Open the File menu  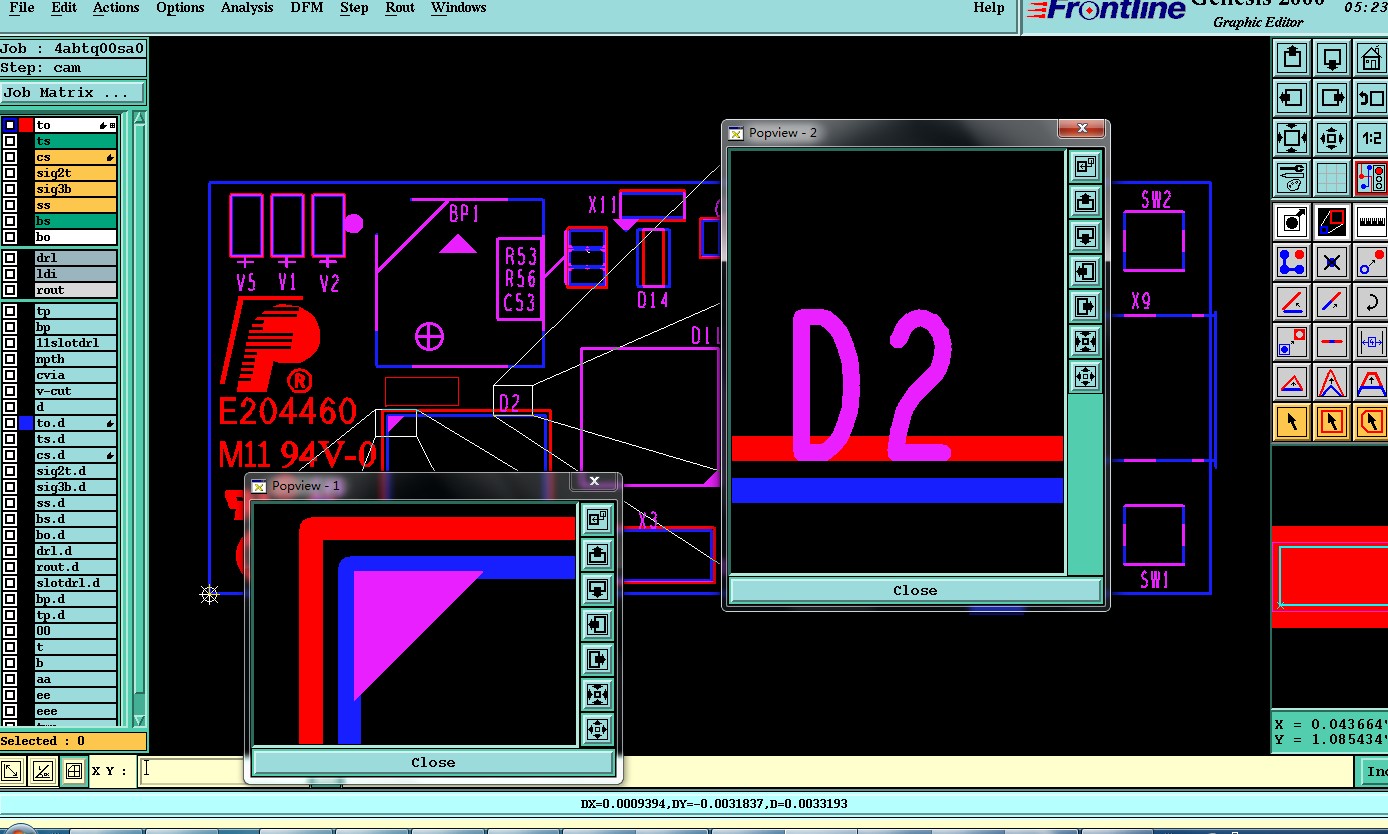tap(21, 8)
